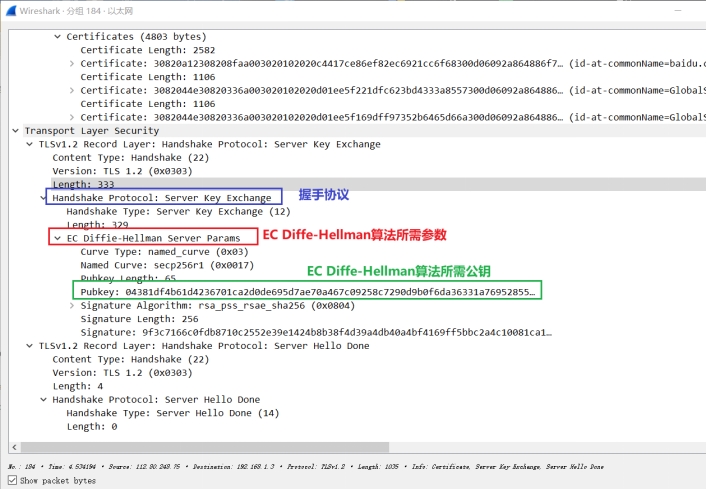707x490 pixels.
Task: Expand the Certificate starting 3082044e…5f169dff
Action: [x=72, y=117]
